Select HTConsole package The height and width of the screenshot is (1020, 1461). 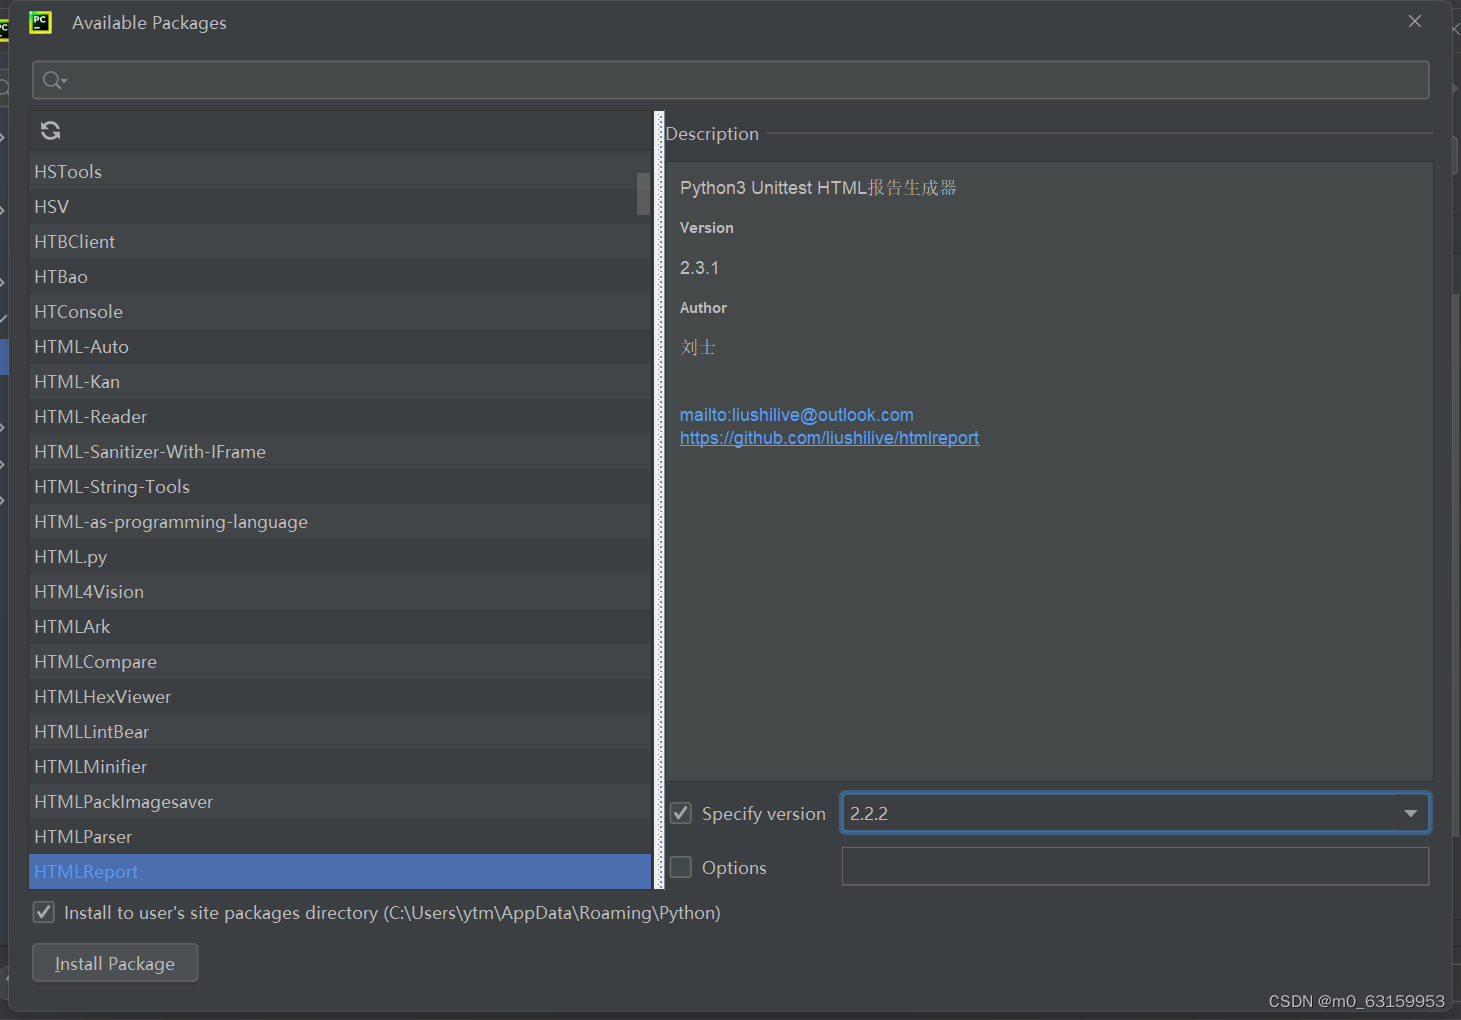(340, 312)
